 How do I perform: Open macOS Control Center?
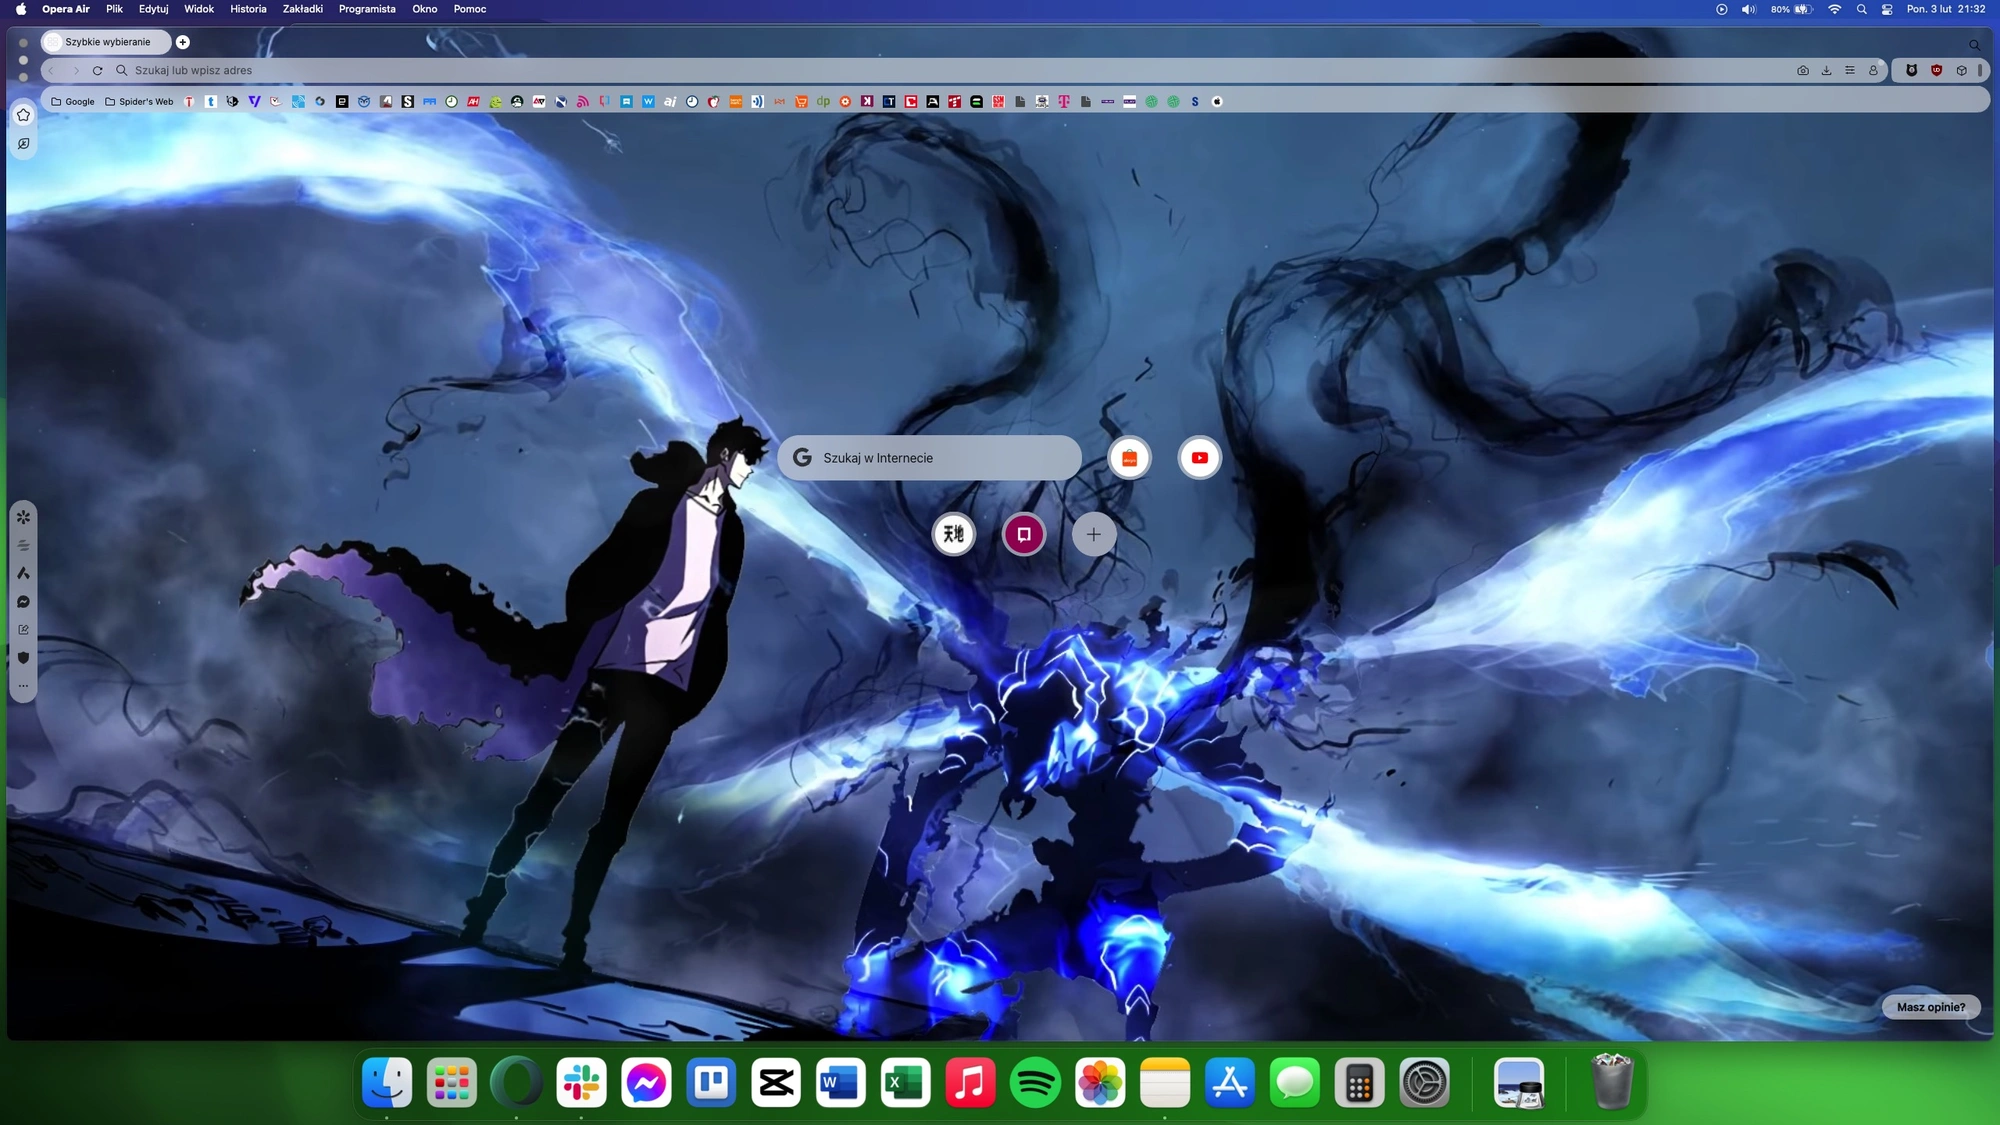[x=1887, y=9]
